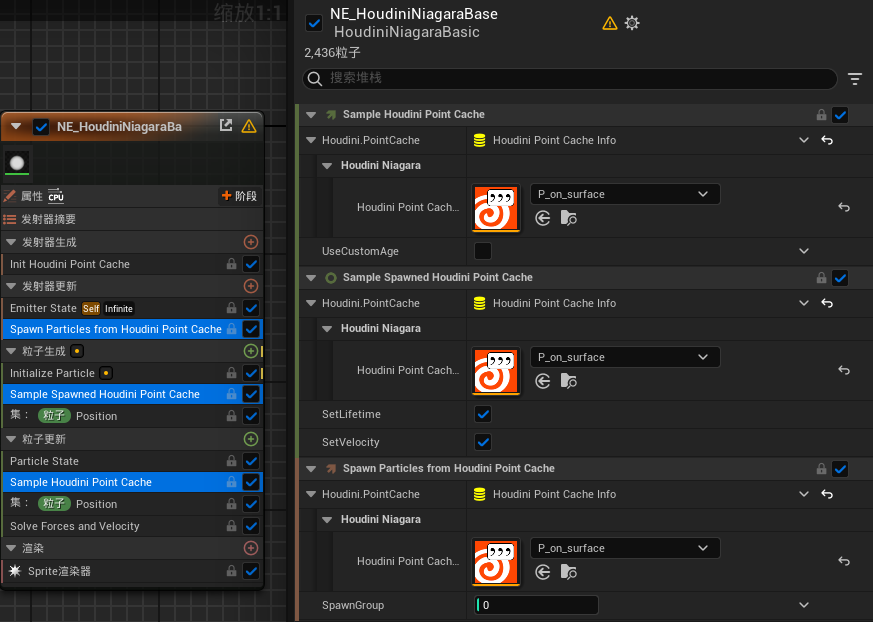Open emitter settings gear icon

632,23
